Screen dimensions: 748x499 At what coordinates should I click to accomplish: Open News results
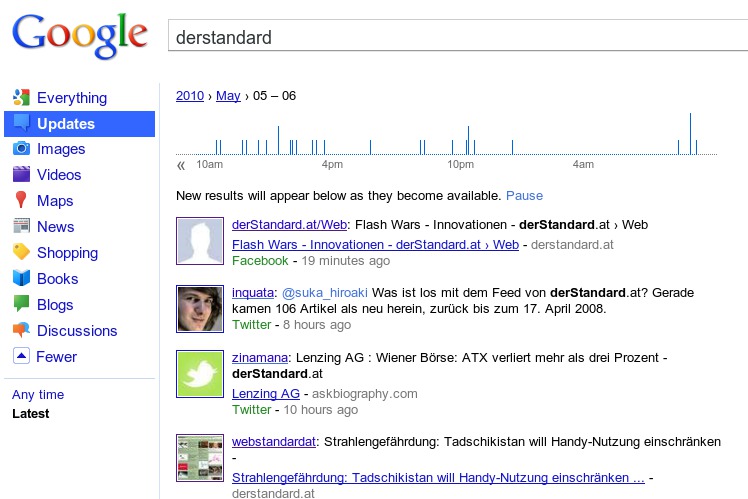coord(56,227)
